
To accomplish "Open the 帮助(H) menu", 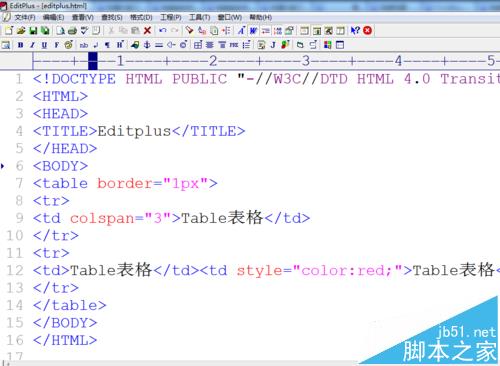I will pos(261,17).
